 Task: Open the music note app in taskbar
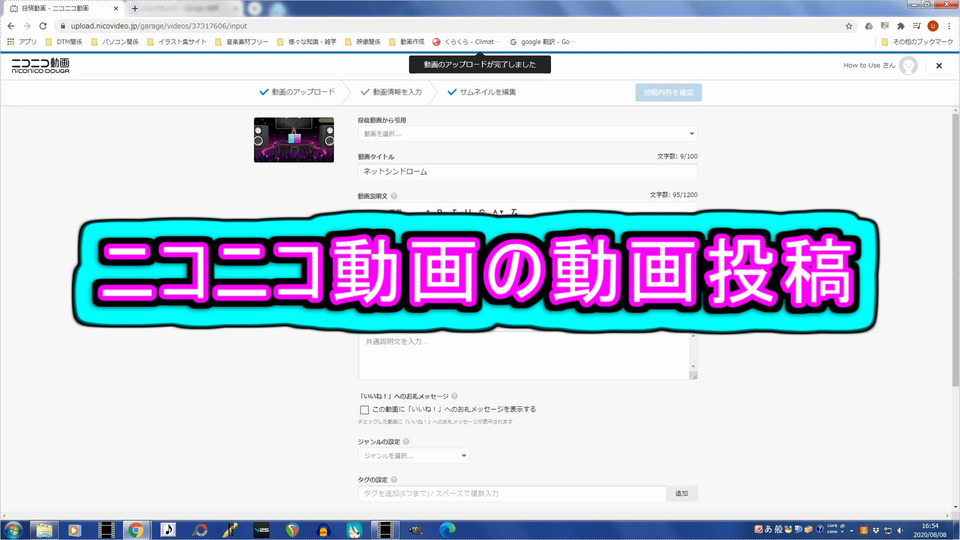(x=168, y=530)
